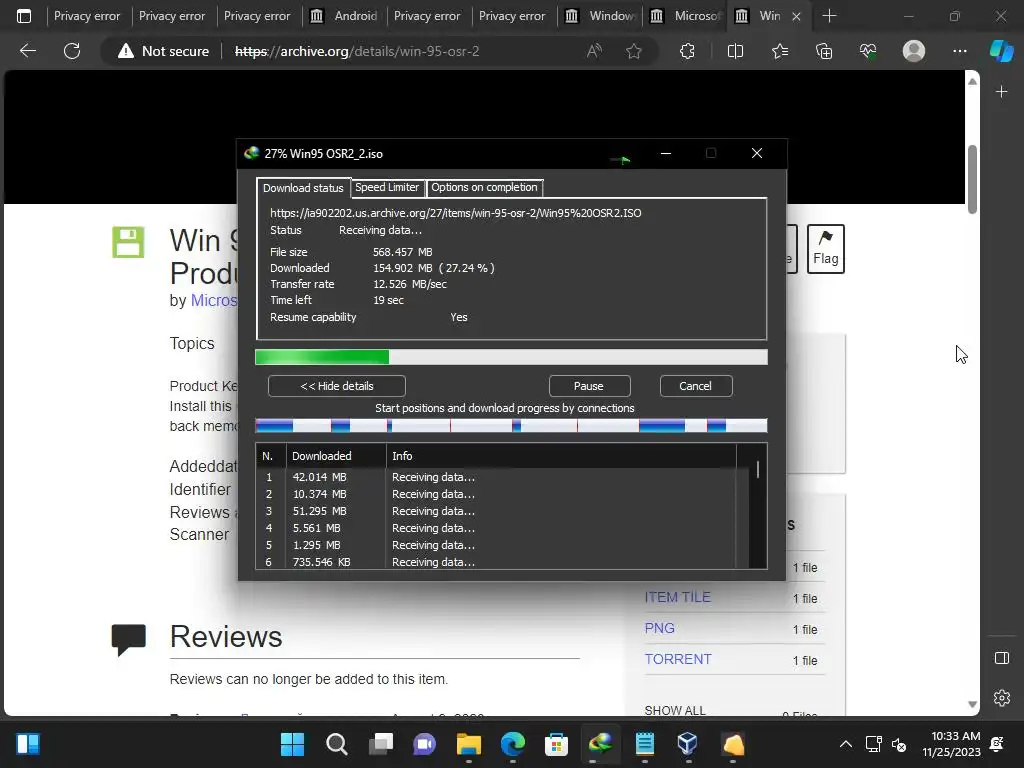The width and height of the screenshot is (1024, 768).
Task: Click the Not secure warning icon
Action: (x=125, y=51)
